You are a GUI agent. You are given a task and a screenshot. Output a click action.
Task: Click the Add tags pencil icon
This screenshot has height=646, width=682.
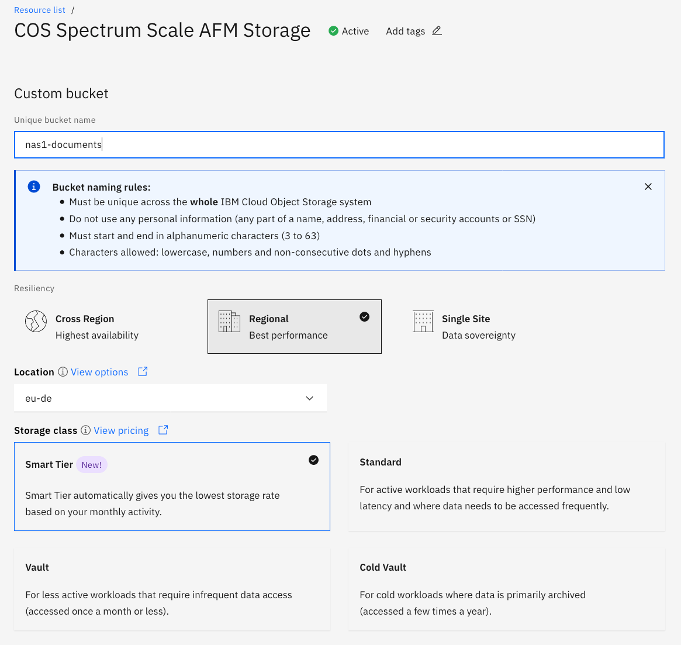[x=437, y=31]
